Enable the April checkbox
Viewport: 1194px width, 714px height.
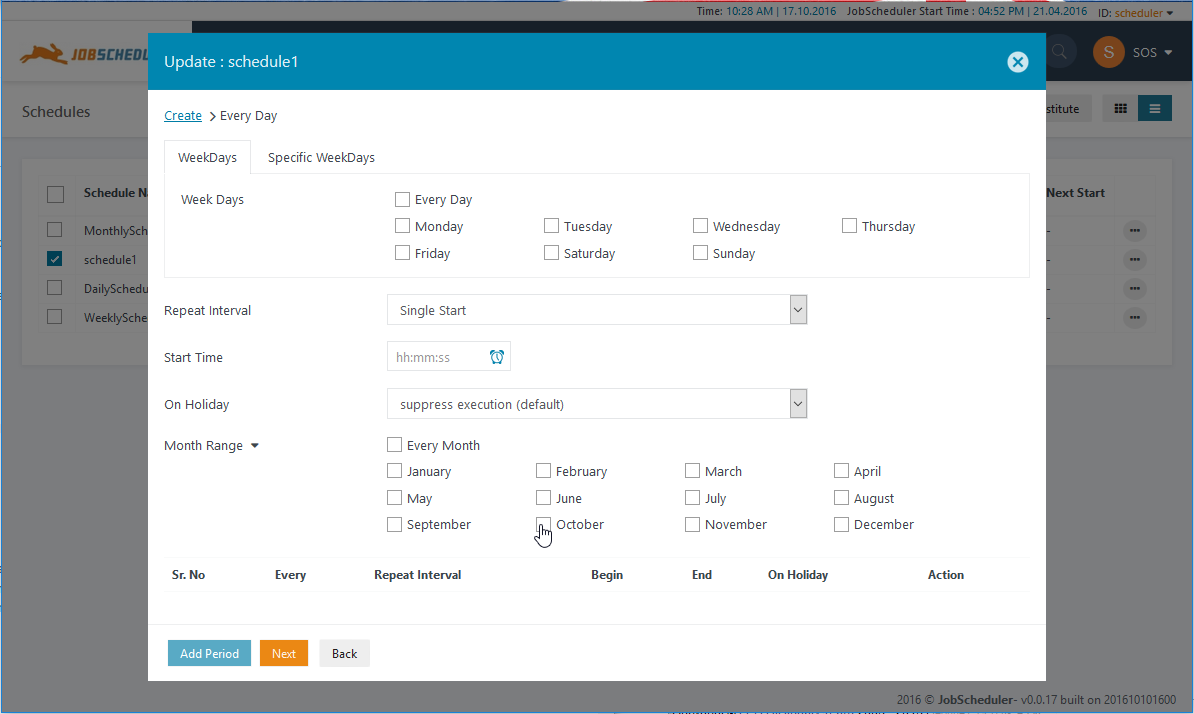tap(841, 471)
